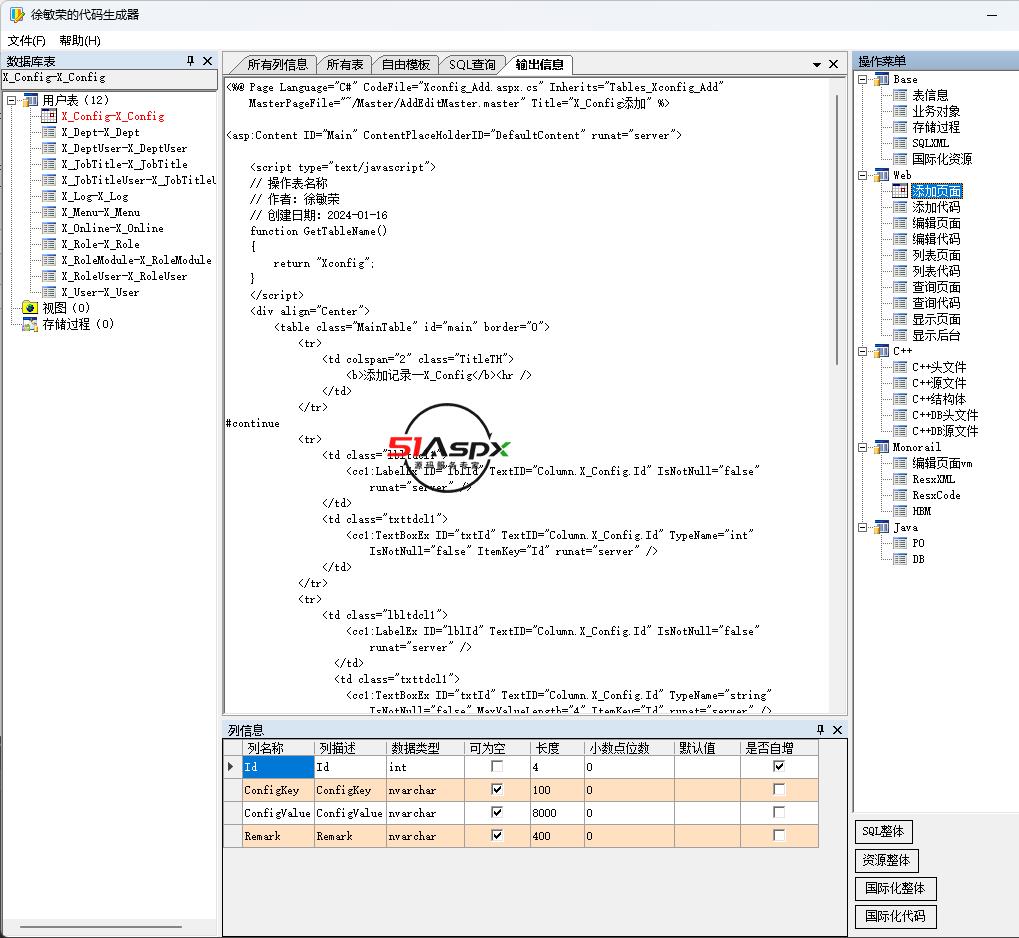Click the 列表代码 item icon
This screenshot has height=938, width=1019.
coord(899,271)
